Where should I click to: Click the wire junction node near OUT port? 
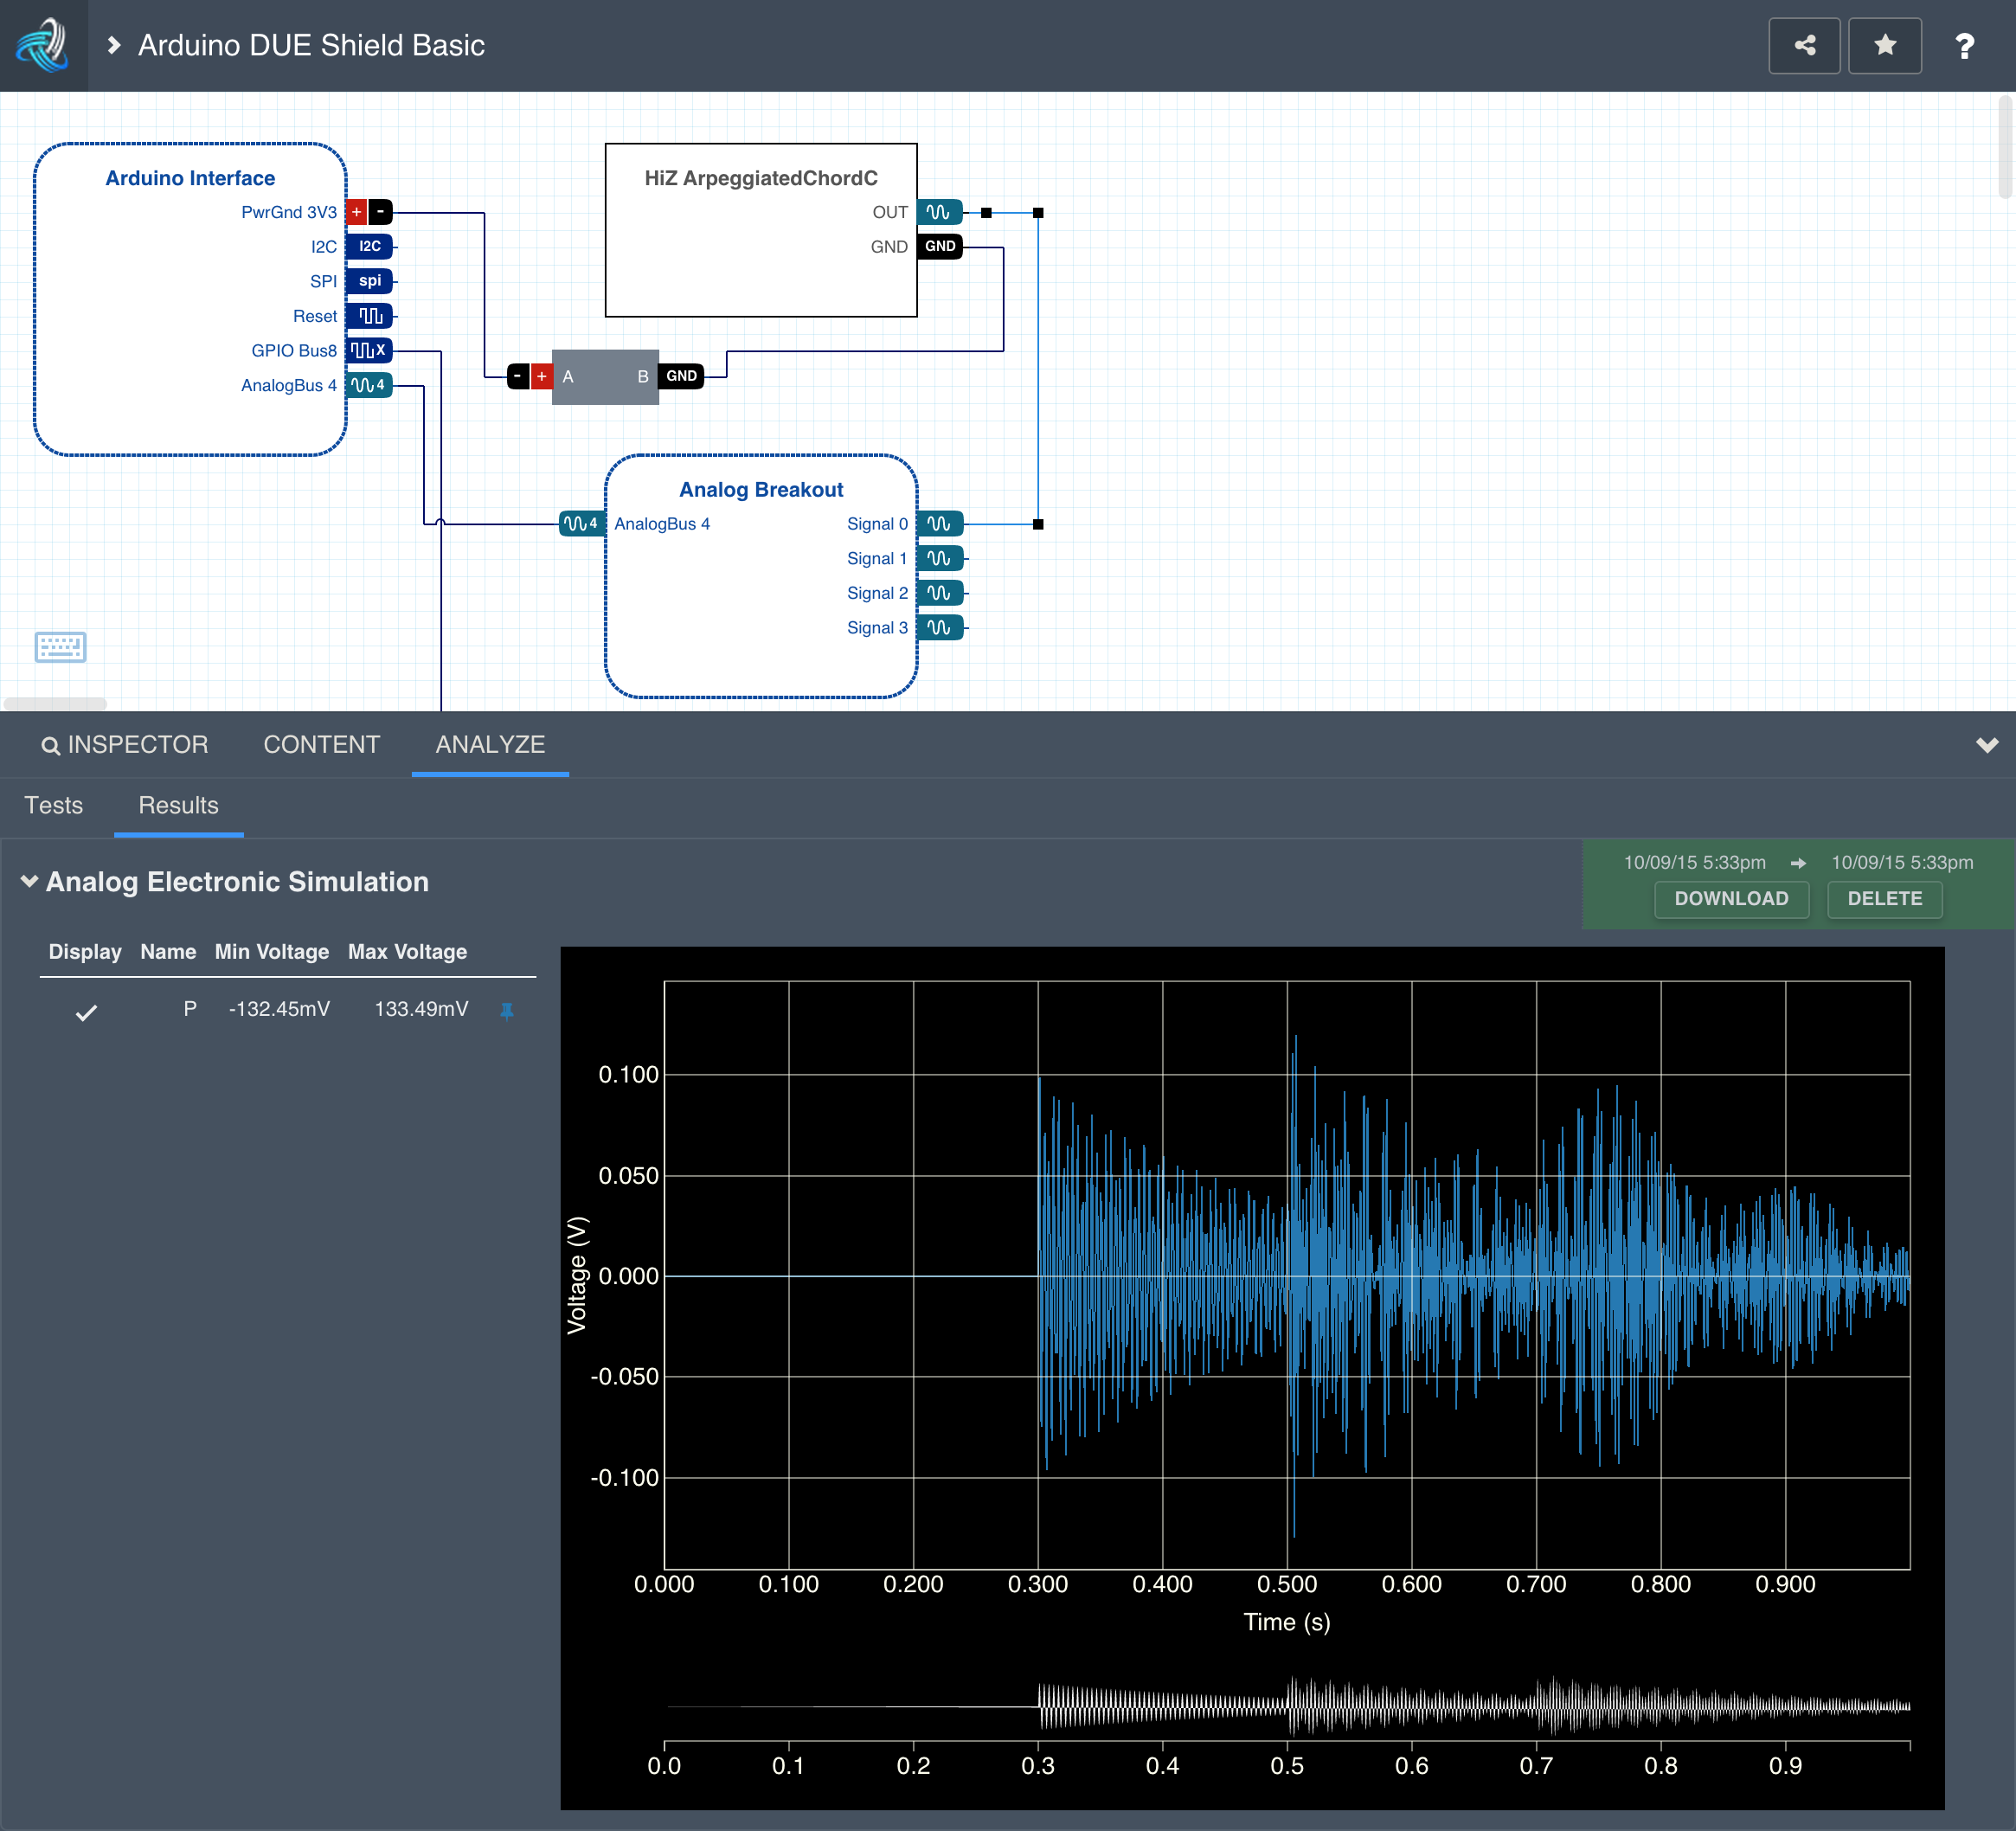click(x=986, y=213)
